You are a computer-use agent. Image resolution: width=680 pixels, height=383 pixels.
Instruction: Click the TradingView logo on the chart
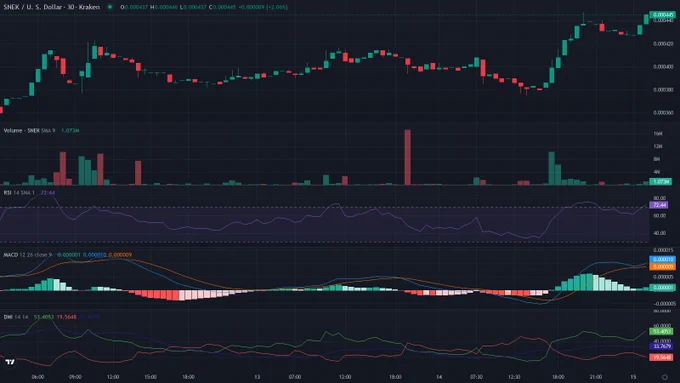(x=10, y=362)
